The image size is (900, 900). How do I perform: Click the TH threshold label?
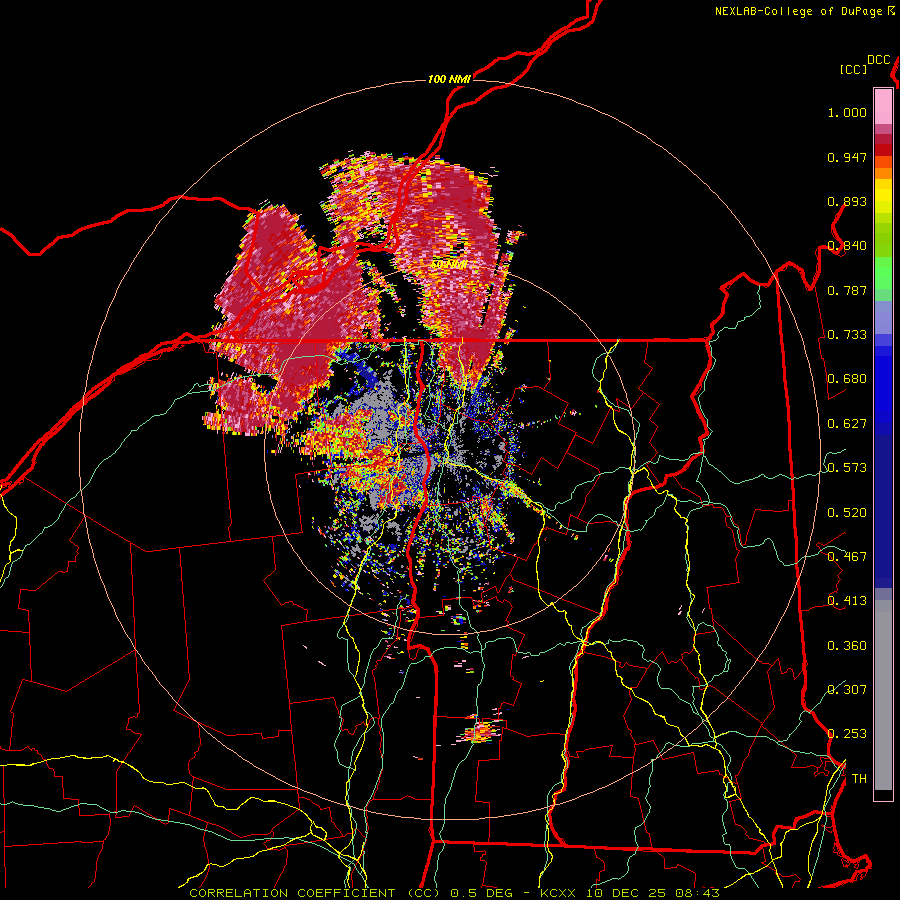[859, 779]
